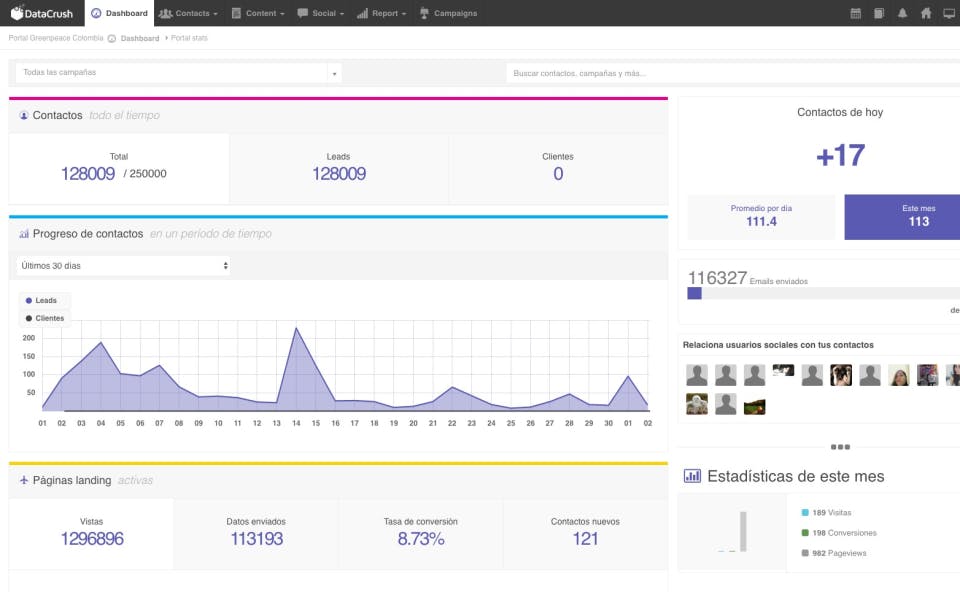The width and height of the screenshot is (960, 592).
Task: Expand the Report dropdown menu
Action: 381,13
